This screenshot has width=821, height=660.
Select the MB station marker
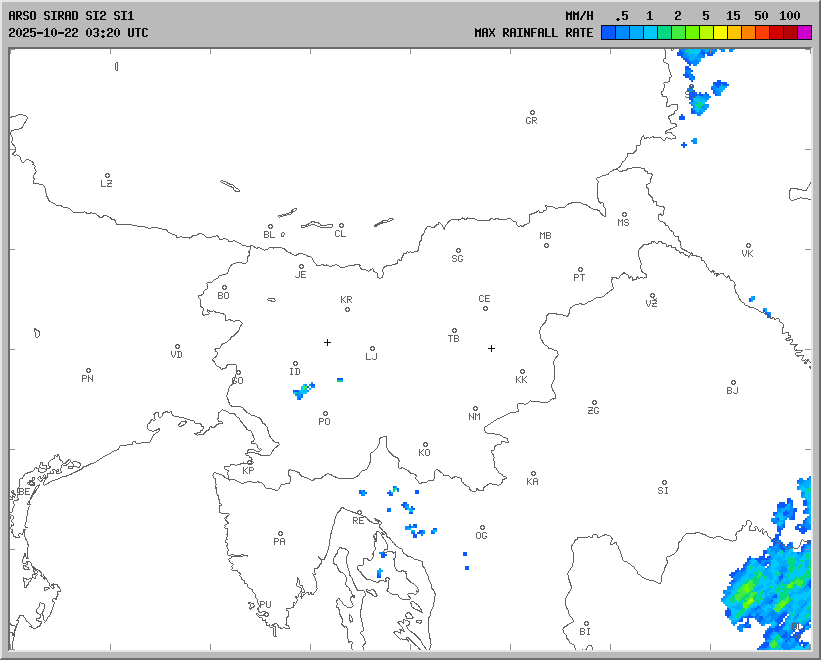546,245
